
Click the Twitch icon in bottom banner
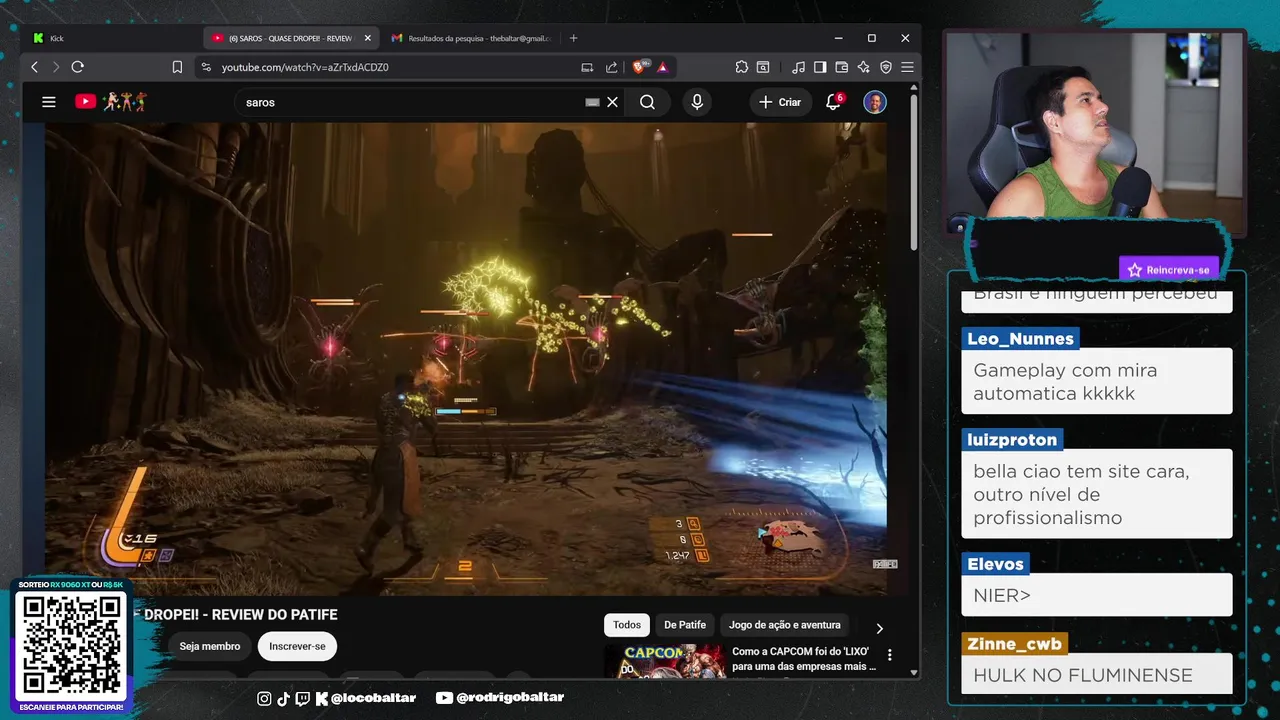(x=303, y=698)
